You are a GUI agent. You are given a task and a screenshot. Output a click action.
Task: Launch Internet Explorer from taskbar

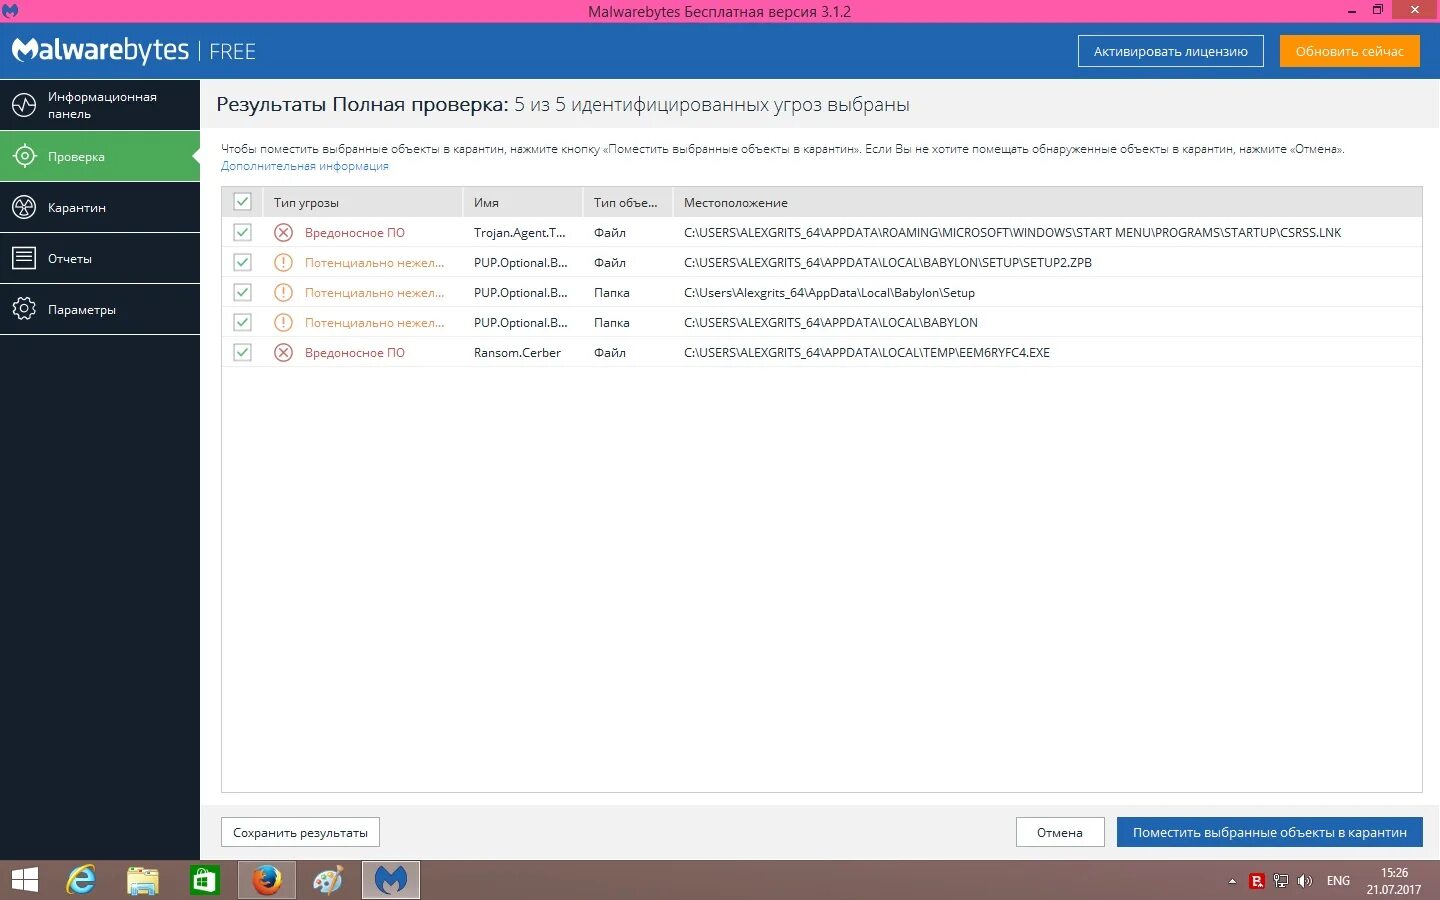(81, 880)
